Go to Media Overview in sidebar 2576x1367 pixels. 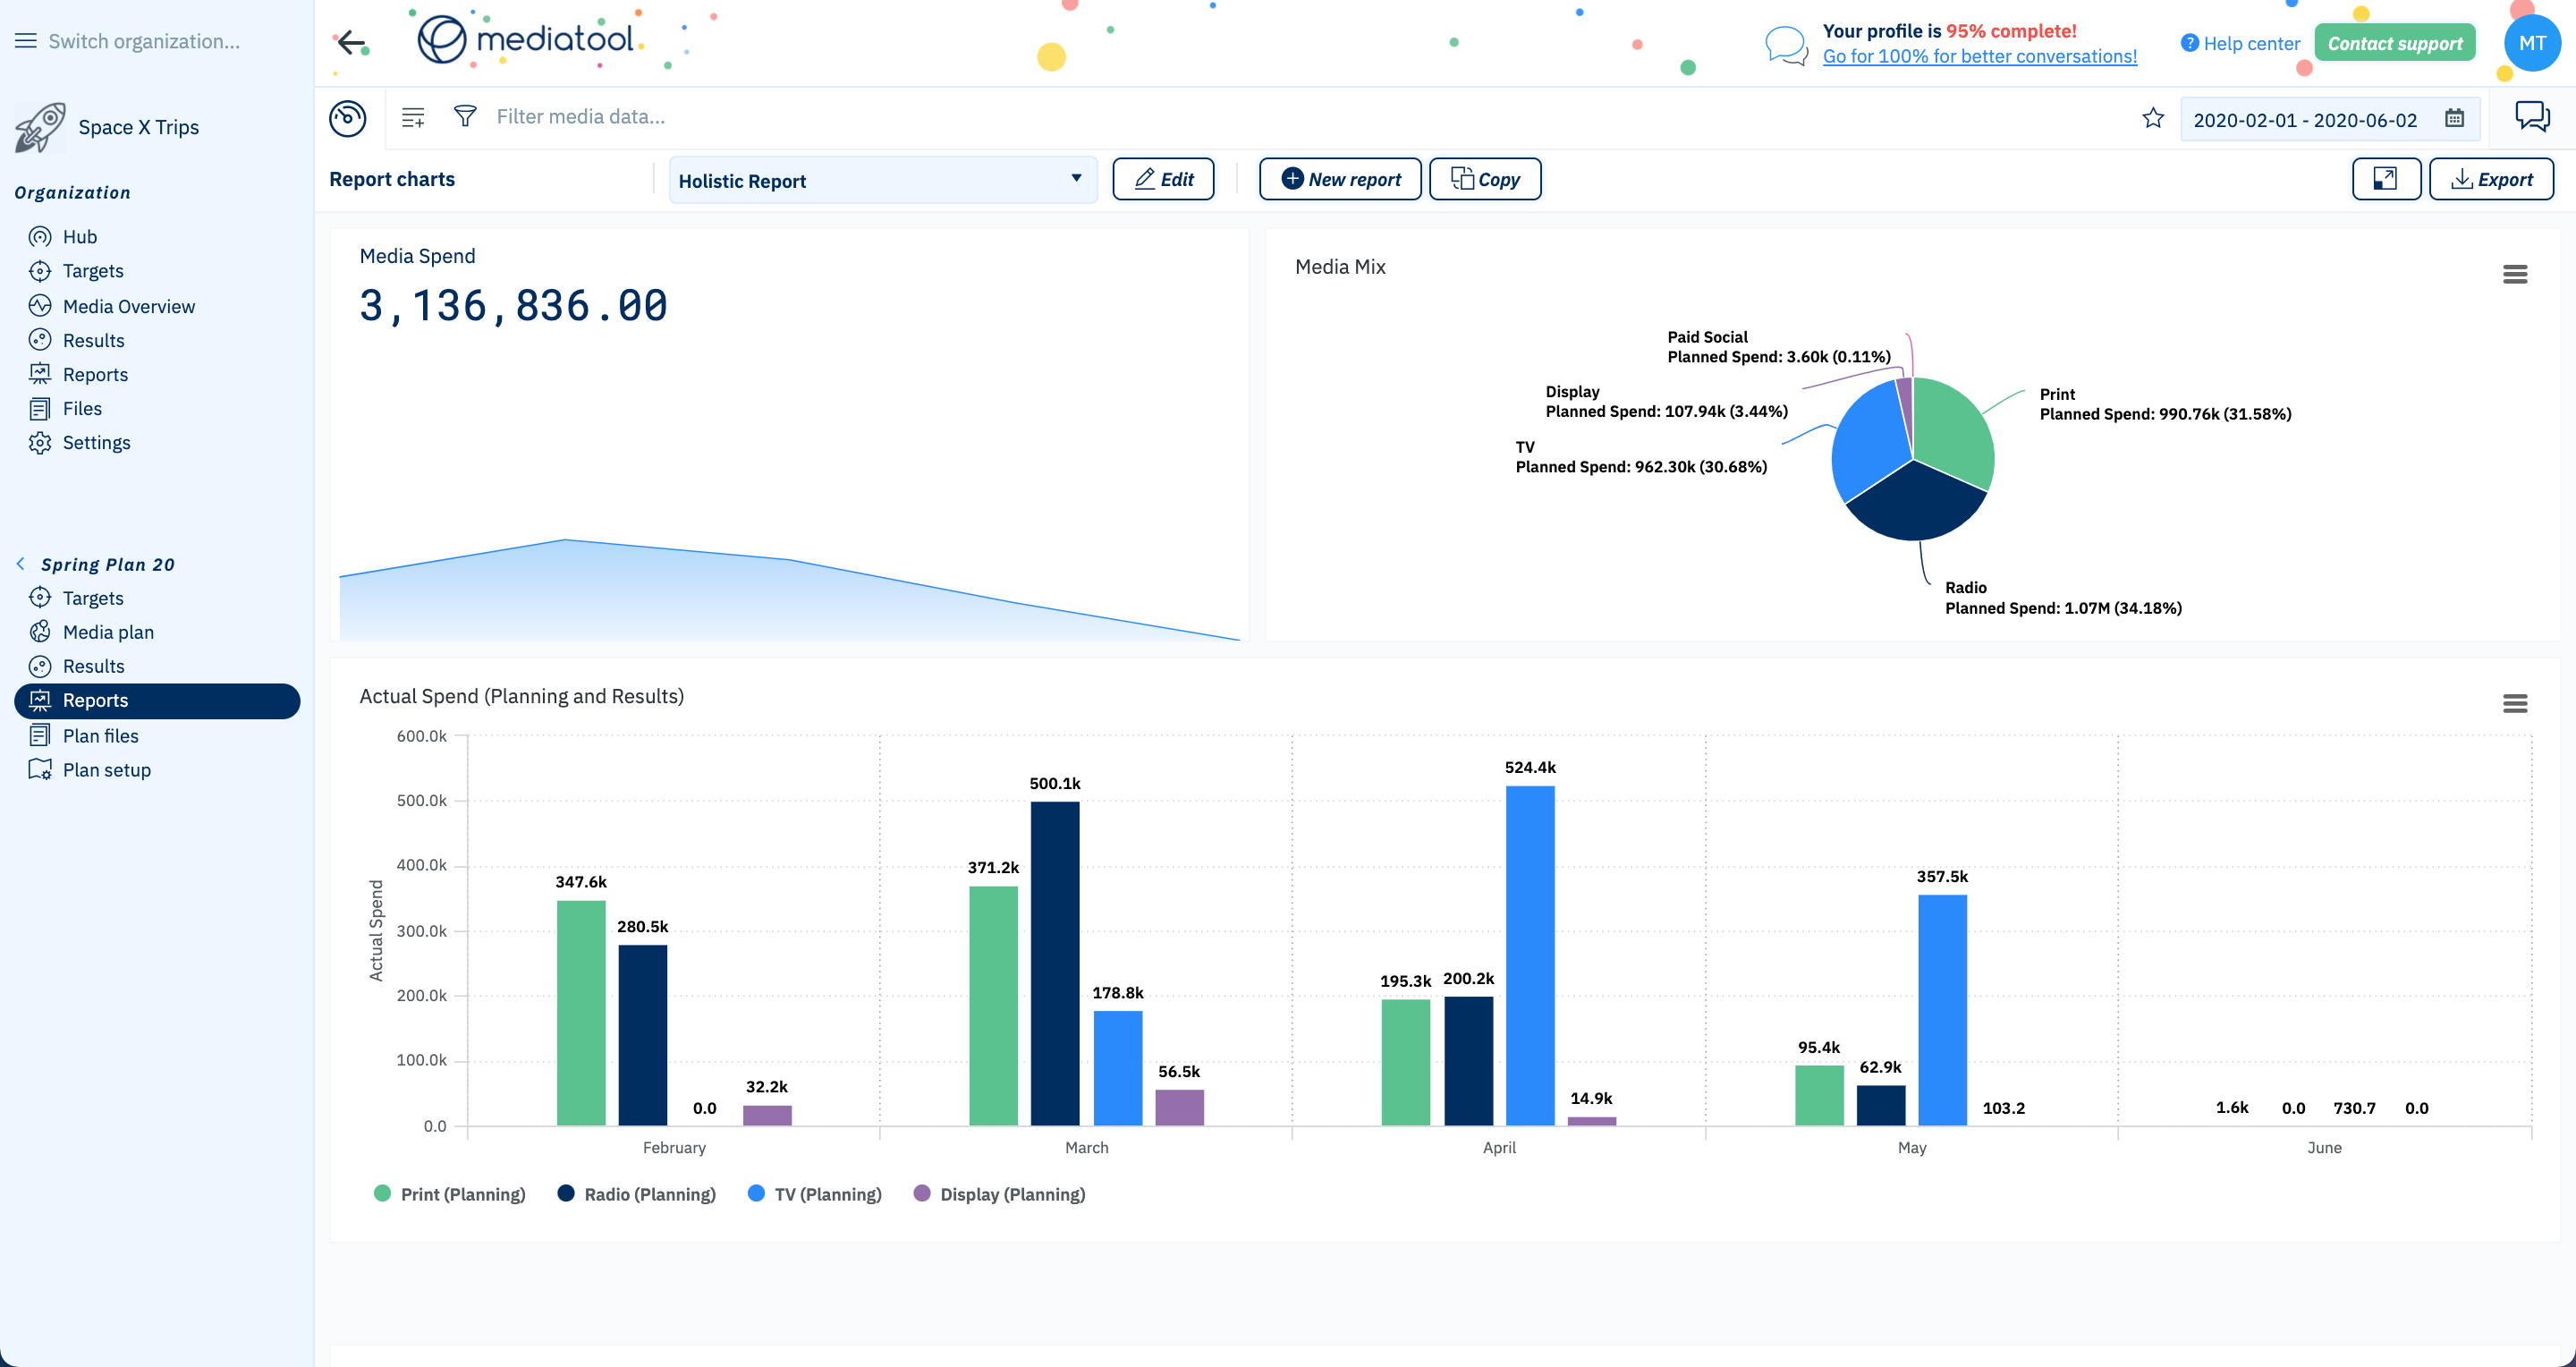pyautogui.click(x=128, y=306)
